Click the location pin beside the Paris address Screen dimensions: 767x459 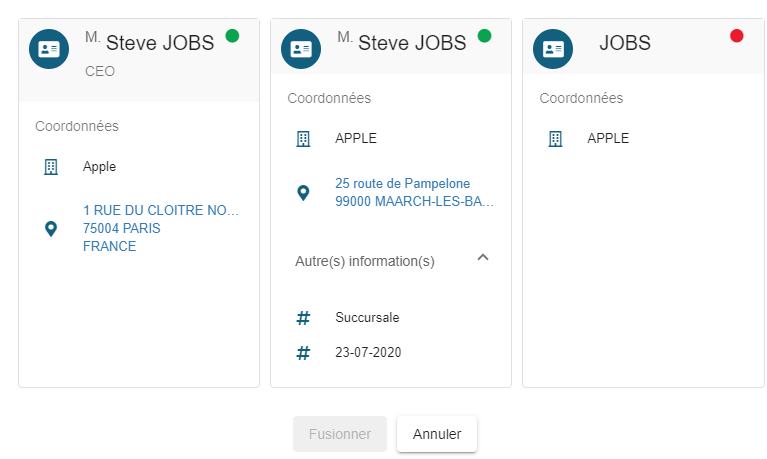click(x=51, y=229)
